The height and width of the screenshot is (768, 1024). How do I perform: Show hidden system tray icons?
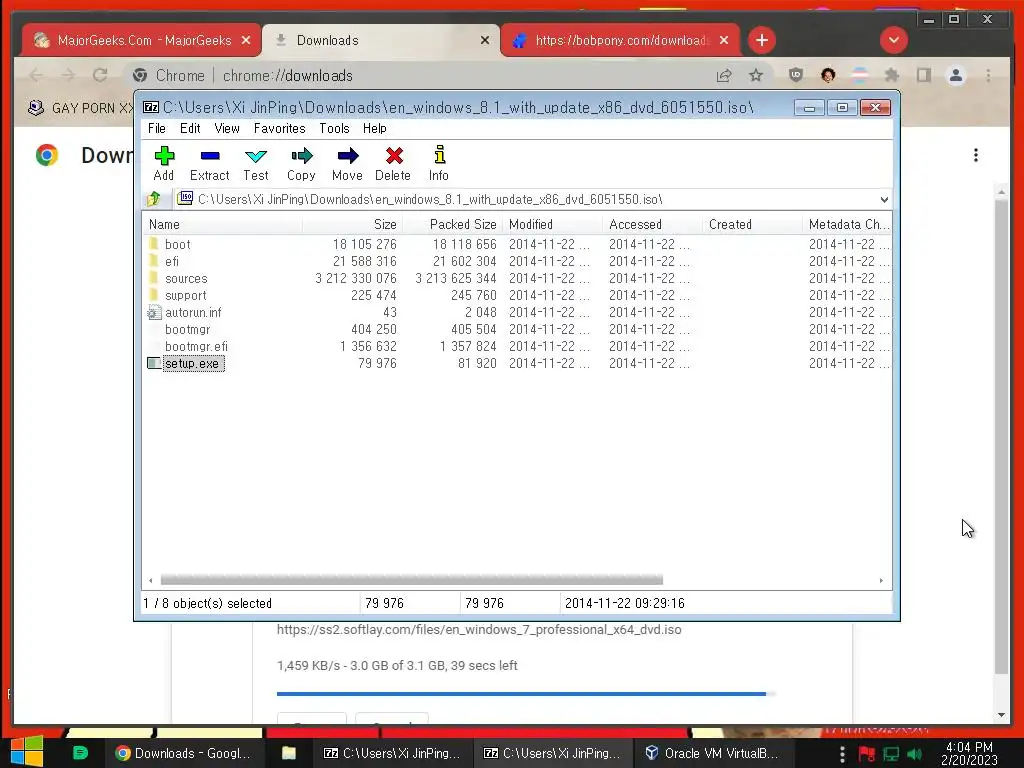click(x=842, y=754)
